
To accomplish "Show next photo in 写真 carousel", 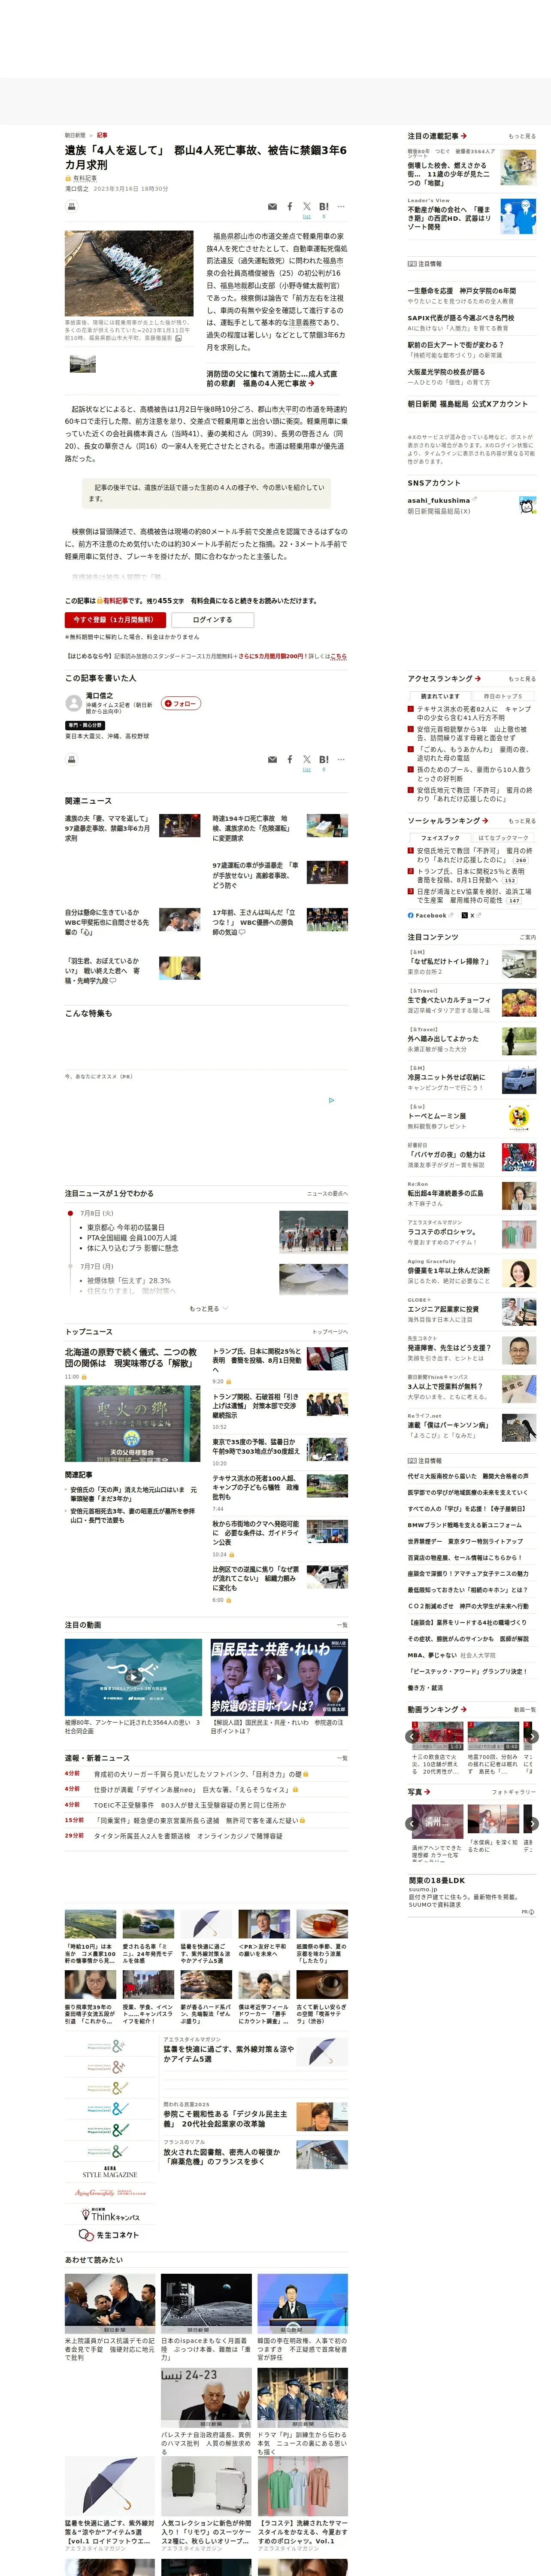I will pos(532,1824).
